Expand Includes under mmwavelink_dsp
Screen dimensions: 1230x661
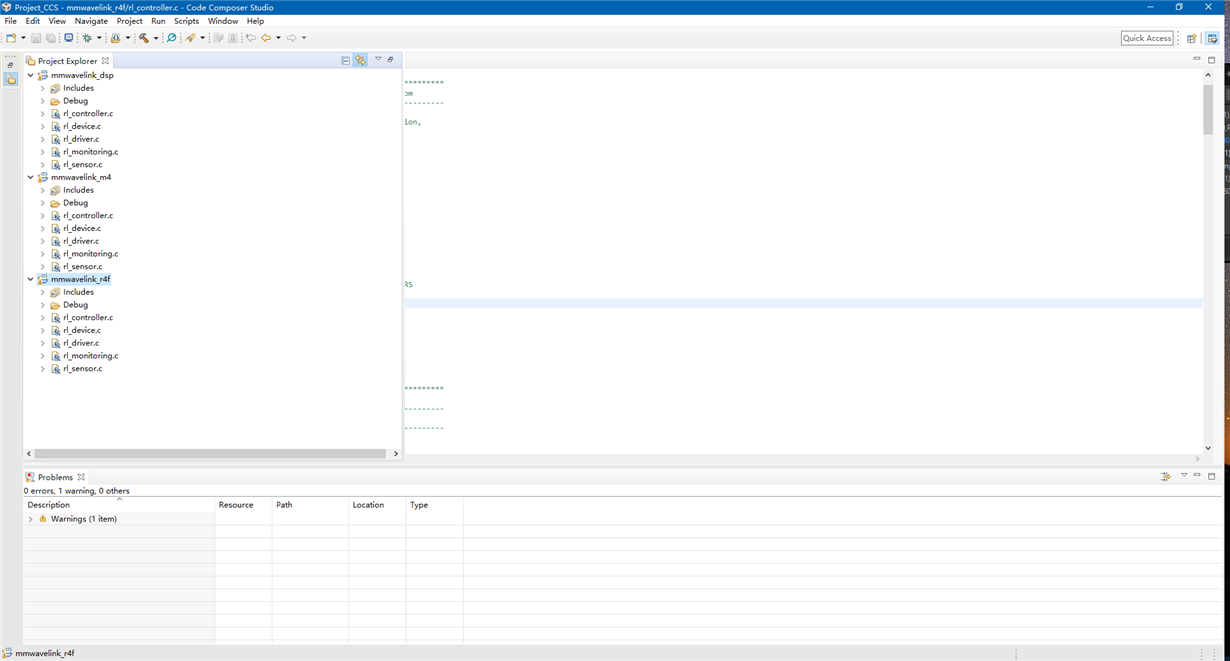[x=43, y=88]
